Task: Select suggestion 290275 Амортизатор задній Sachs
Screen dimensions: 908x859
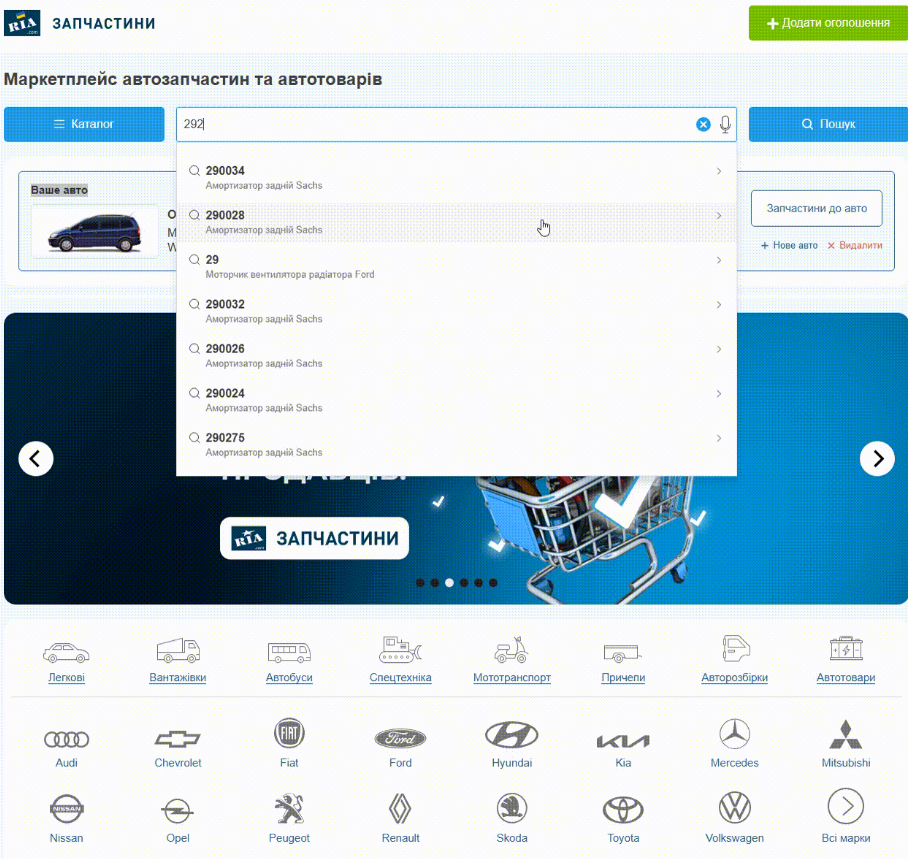Action: [456, 445]
